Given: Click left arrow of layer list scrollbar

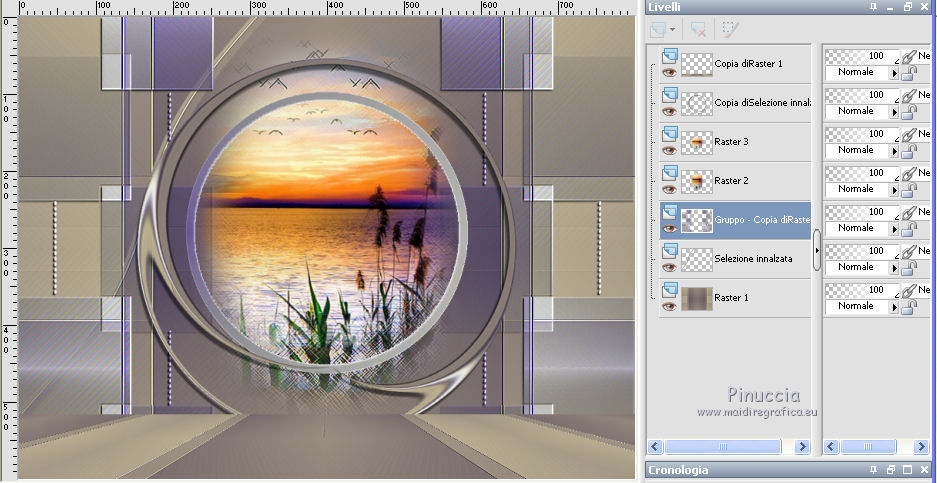Looking at the screenshot, I should 656,447.
